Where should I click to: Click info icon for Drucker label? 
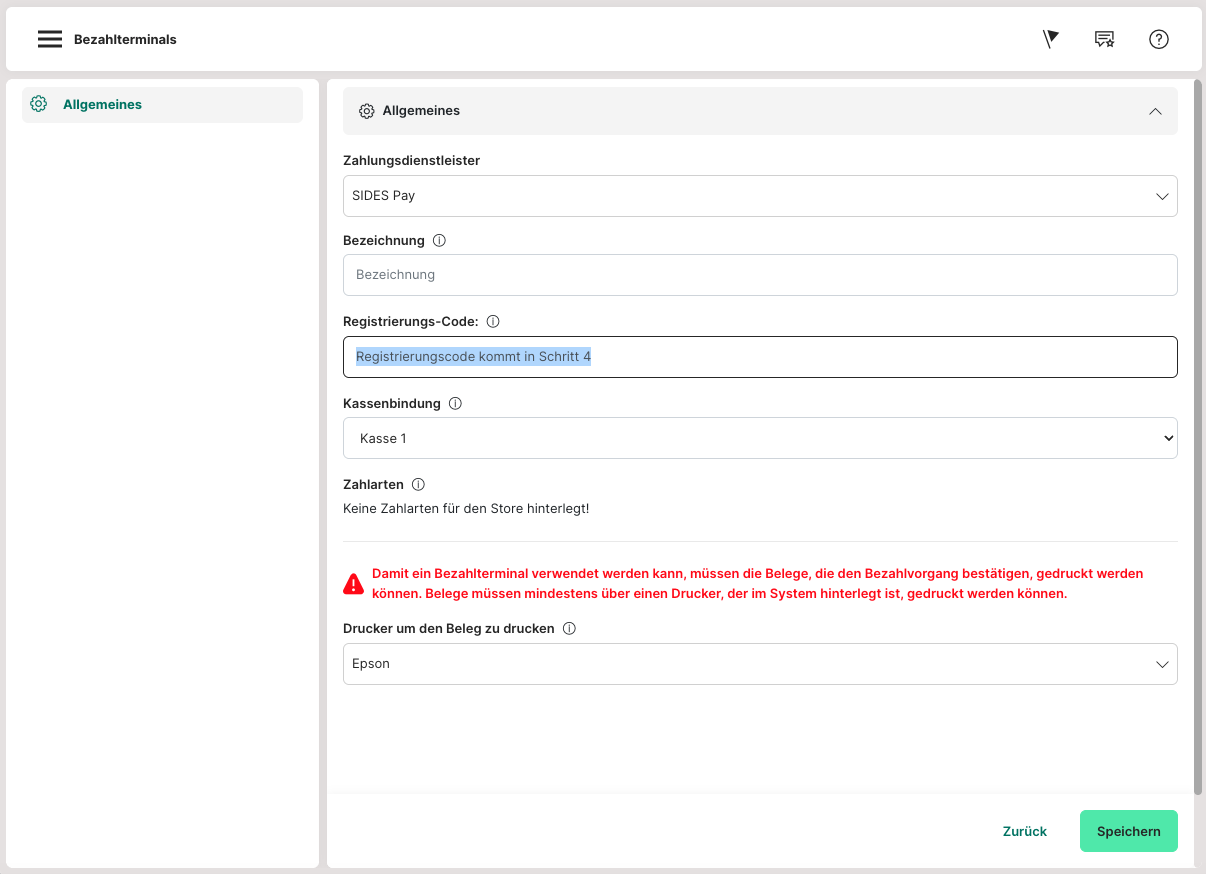[x=569, y=629]
